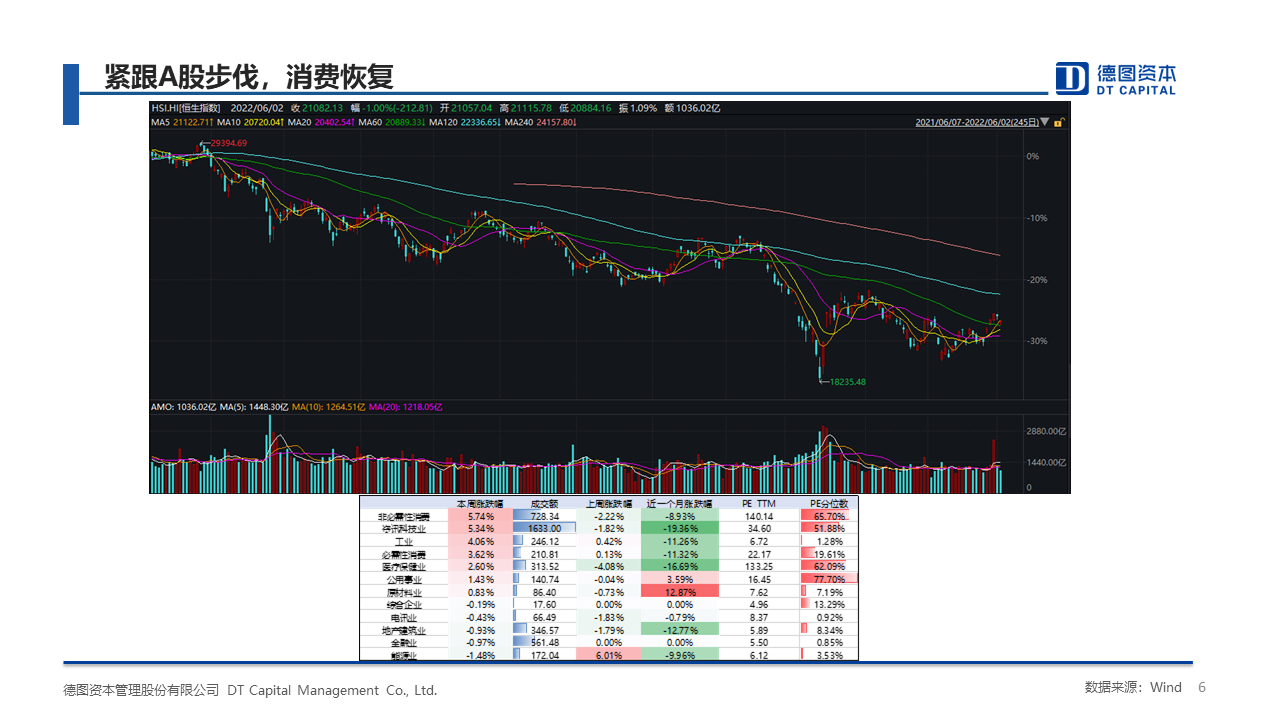The image size is (1280, 720).
Task: Click the 1633.00 turnover cell
Action: (x=544, y=528)
